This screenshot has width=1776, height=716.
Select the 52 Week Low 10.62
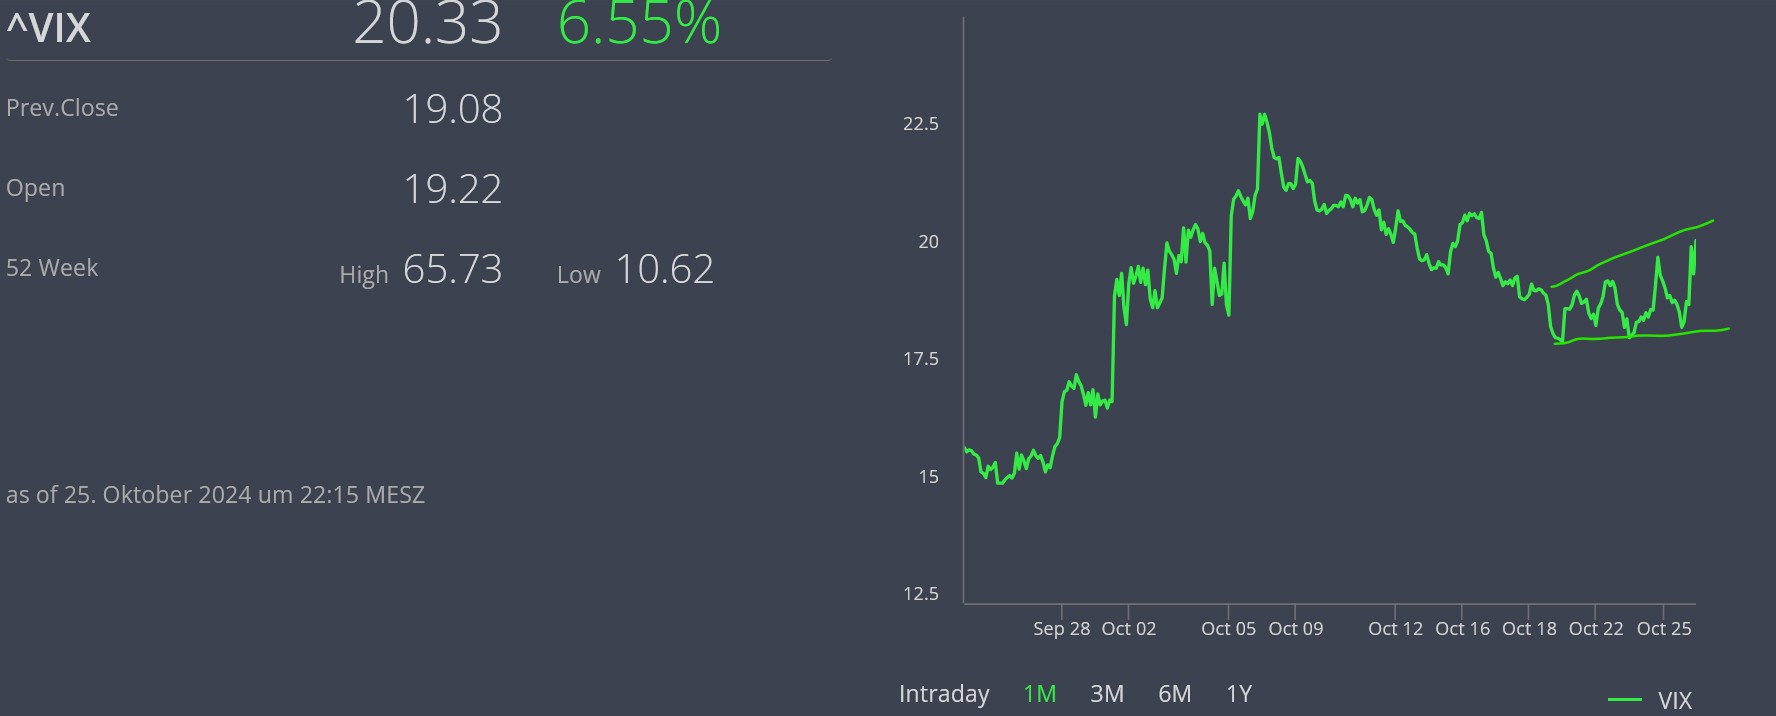(664, 269)
